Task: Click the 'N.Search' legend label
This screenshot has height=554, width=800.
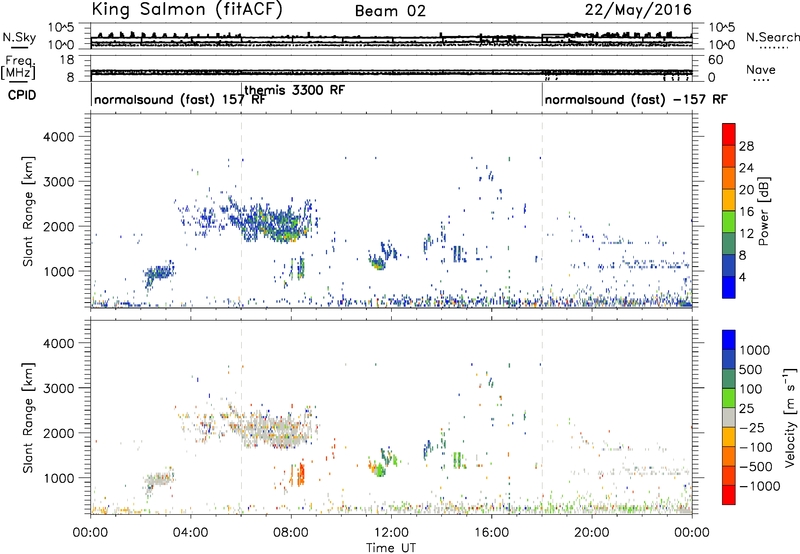Action: click(x=772, y=37)
